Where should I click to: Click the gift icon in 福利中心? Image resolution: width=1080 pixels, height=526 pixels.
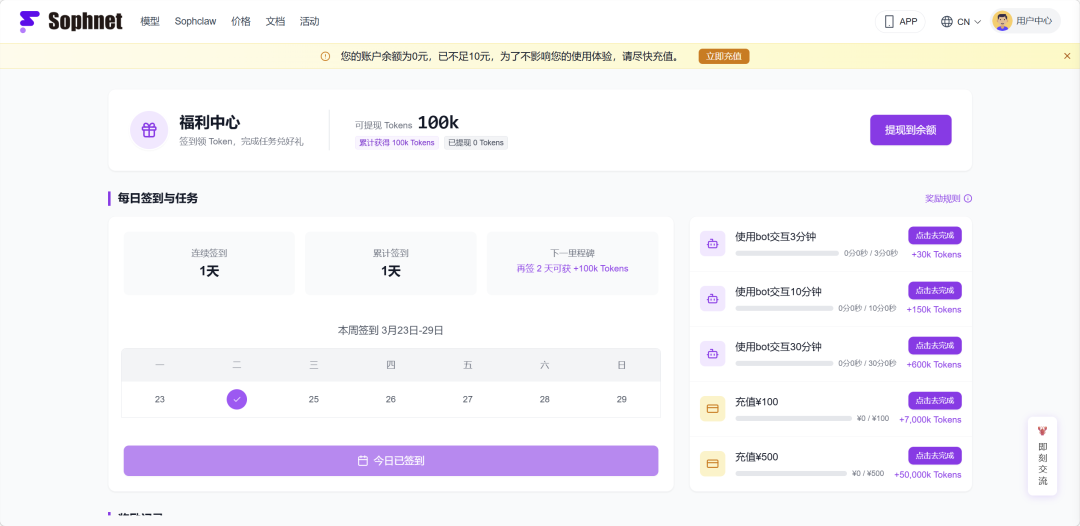pyautogui.click(x=149, y=130)
